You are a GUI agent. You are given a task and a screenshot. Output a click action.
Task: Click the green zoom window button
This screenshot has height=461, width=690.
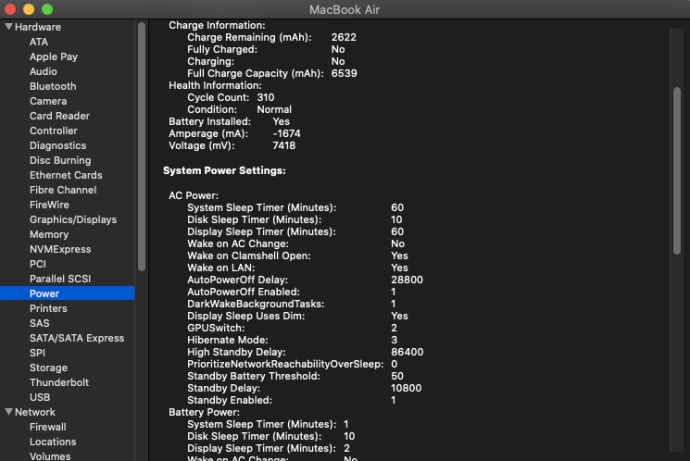[x=47, y=9]
